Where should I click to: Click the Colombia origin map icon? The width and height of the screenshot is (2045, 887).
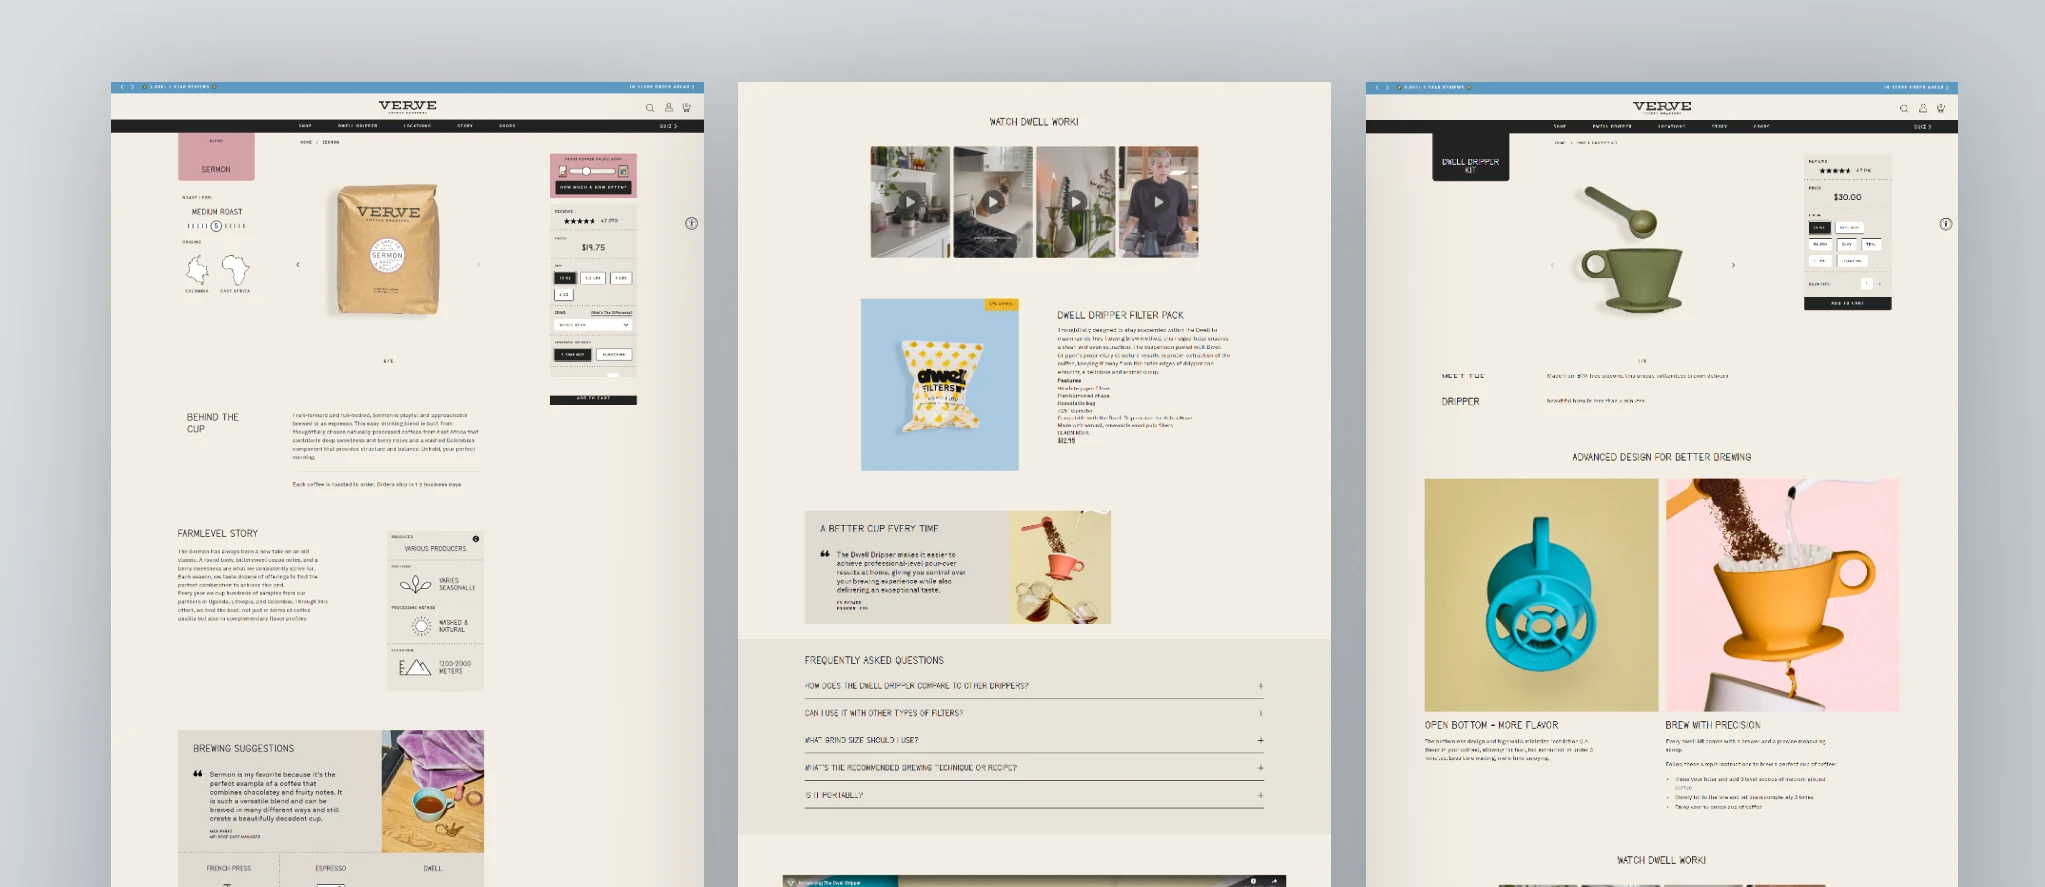(x=197, y=269)
